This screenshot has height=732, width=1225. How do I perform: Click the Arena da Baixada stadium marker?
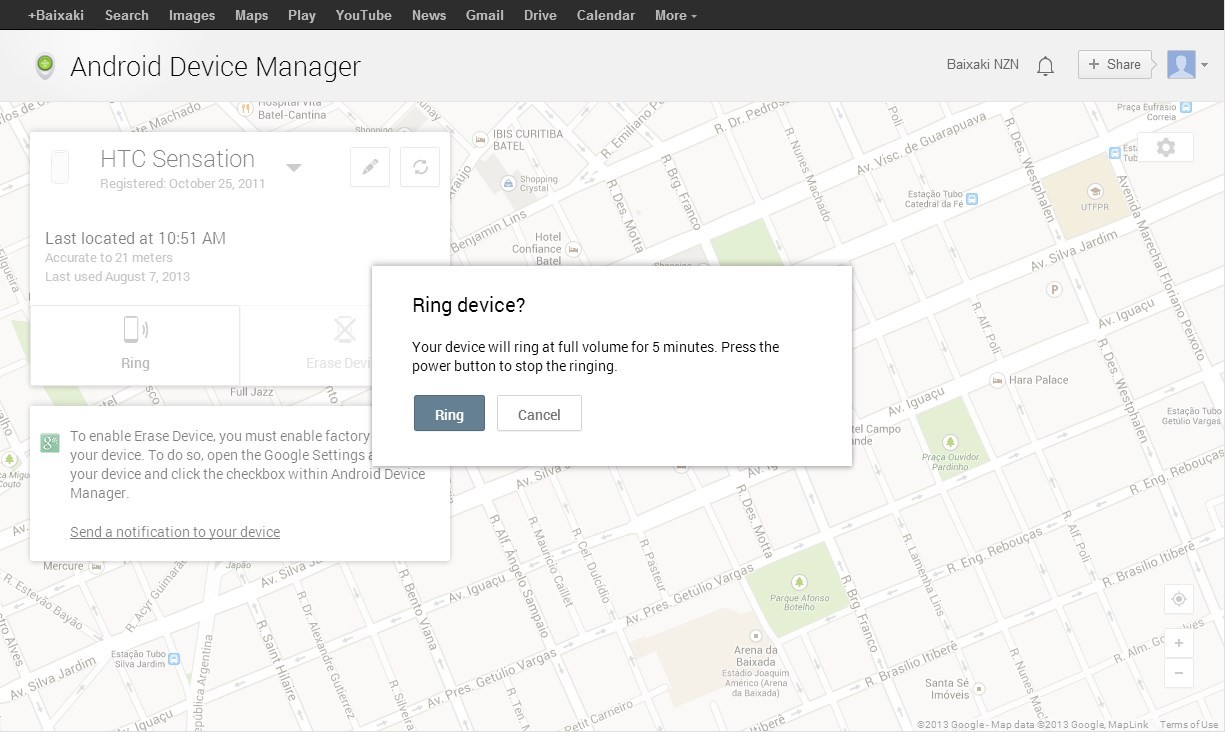click(x=755, y=636)
